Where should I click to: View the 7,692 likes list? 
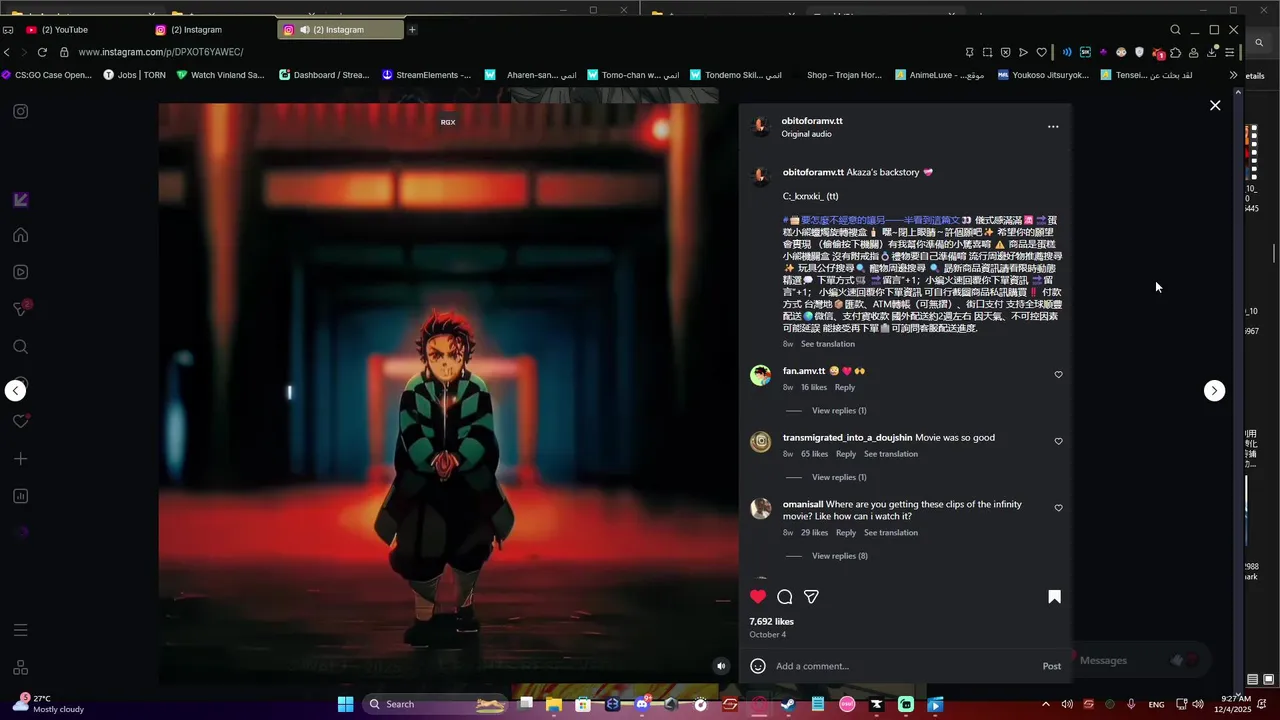tap(772, 622)
